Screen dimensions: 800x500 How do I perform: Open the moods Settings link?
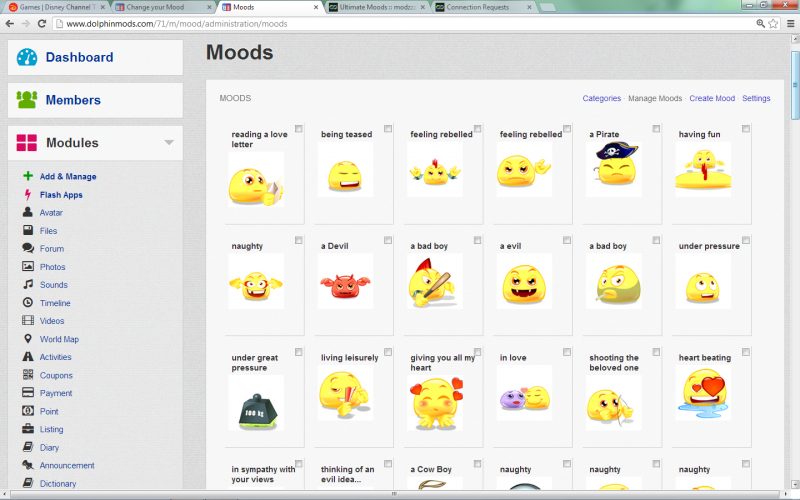point(756,98)
